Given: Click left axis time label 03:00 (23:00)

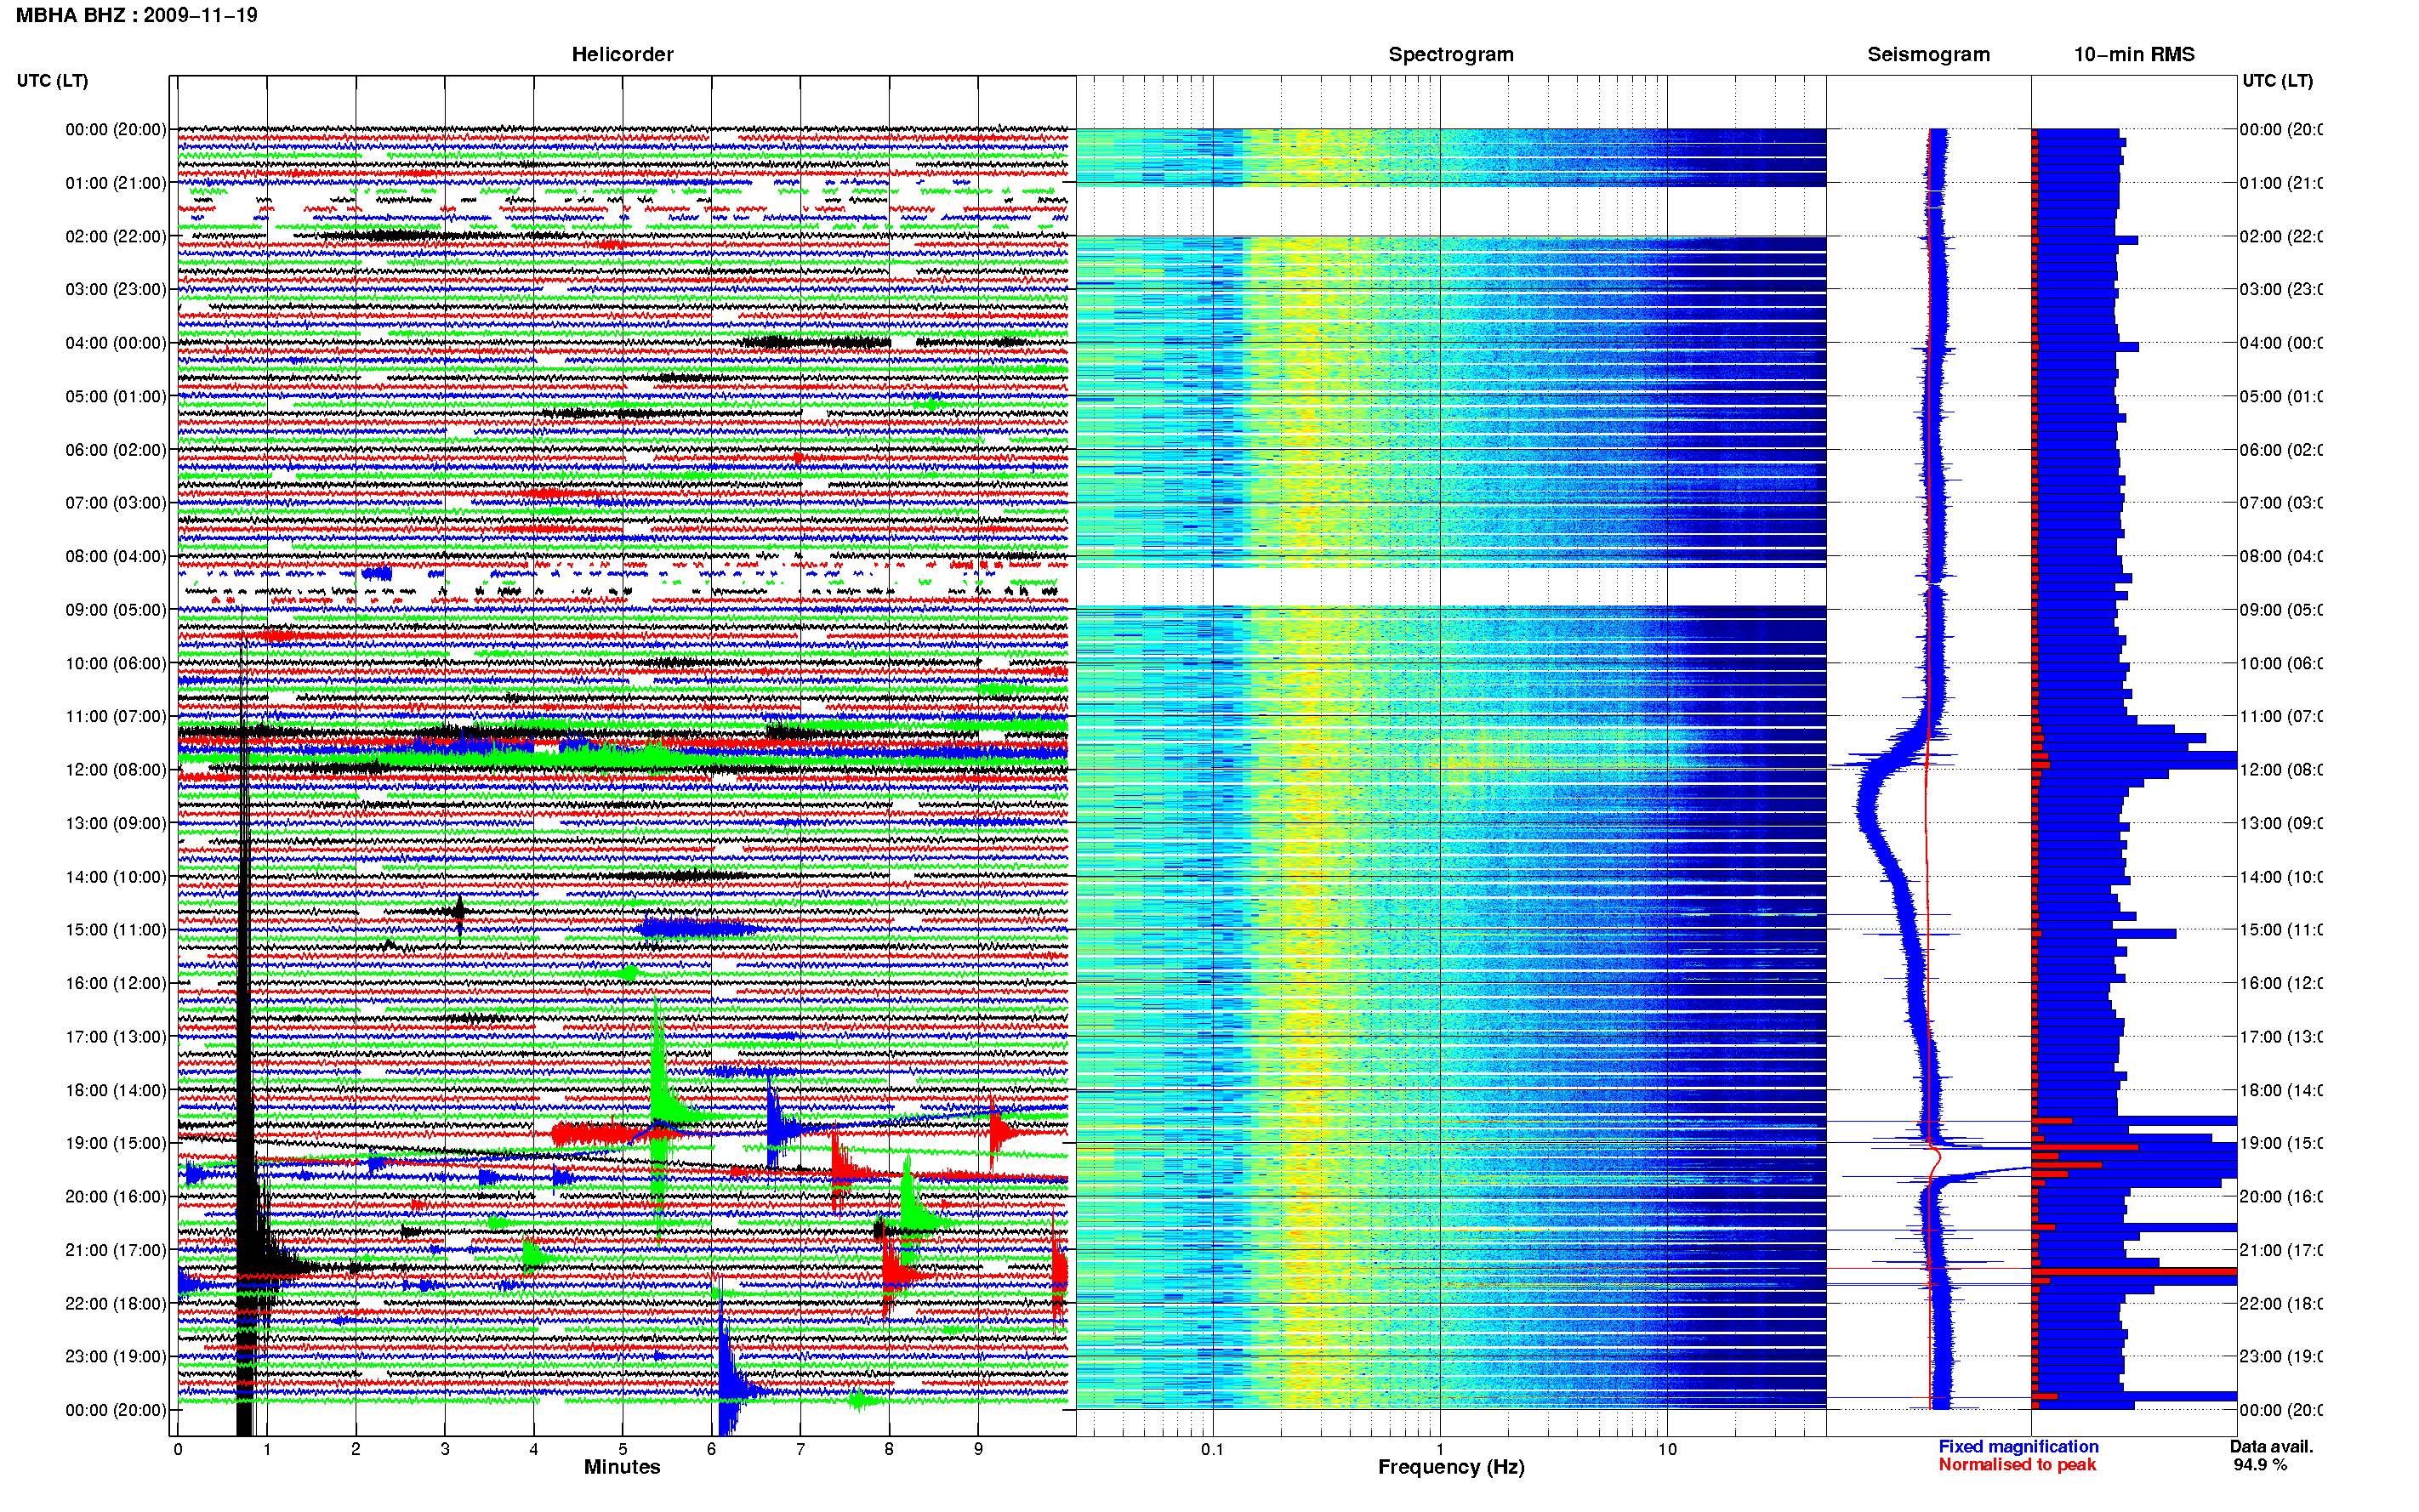Looking at the screenshot, I should click(x=116, y=289).
